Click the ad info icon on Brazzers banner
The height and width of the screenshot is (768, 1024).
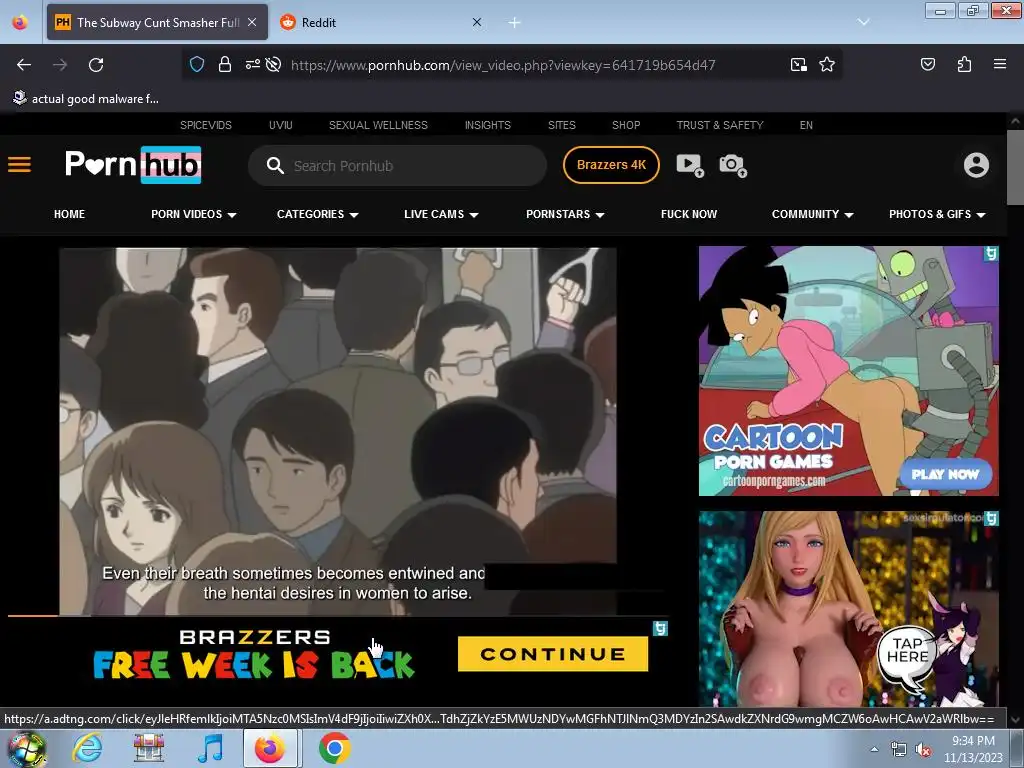pos(660,628)
